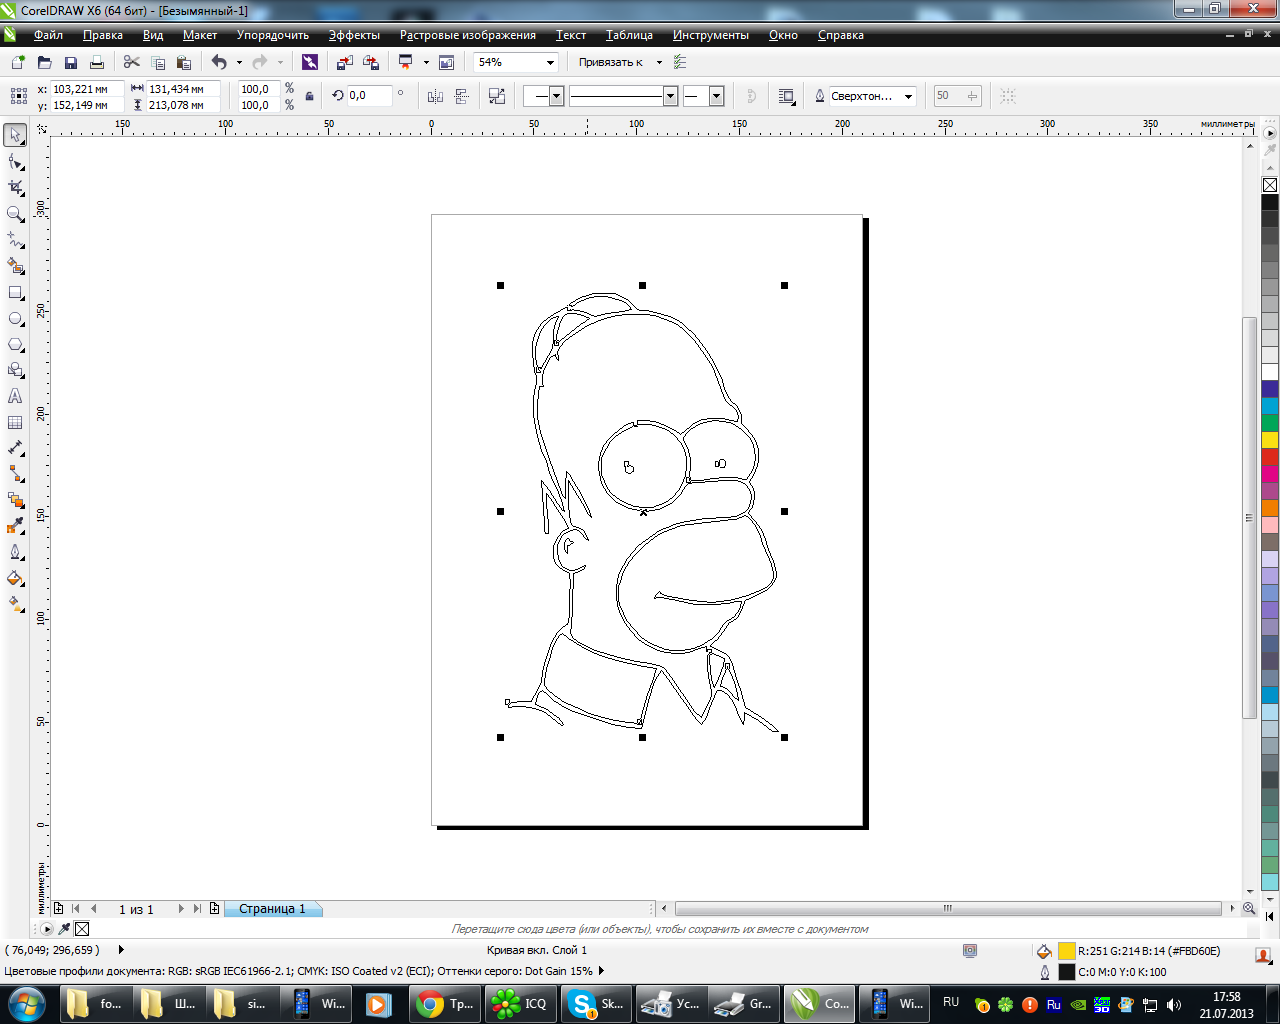
Task: Expand the application launcher dropdown arrow
Action: pyautogui.click(x=426, y=62)
